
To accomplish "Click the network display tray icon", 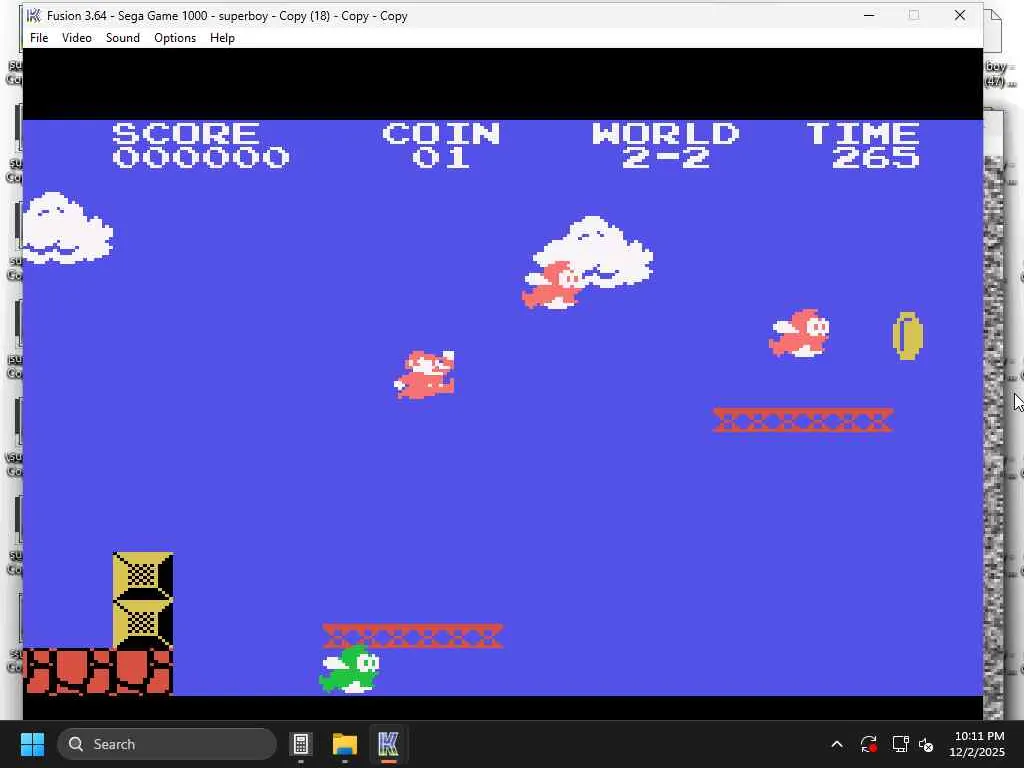I will pyautogui.click(x=901, y=744).
